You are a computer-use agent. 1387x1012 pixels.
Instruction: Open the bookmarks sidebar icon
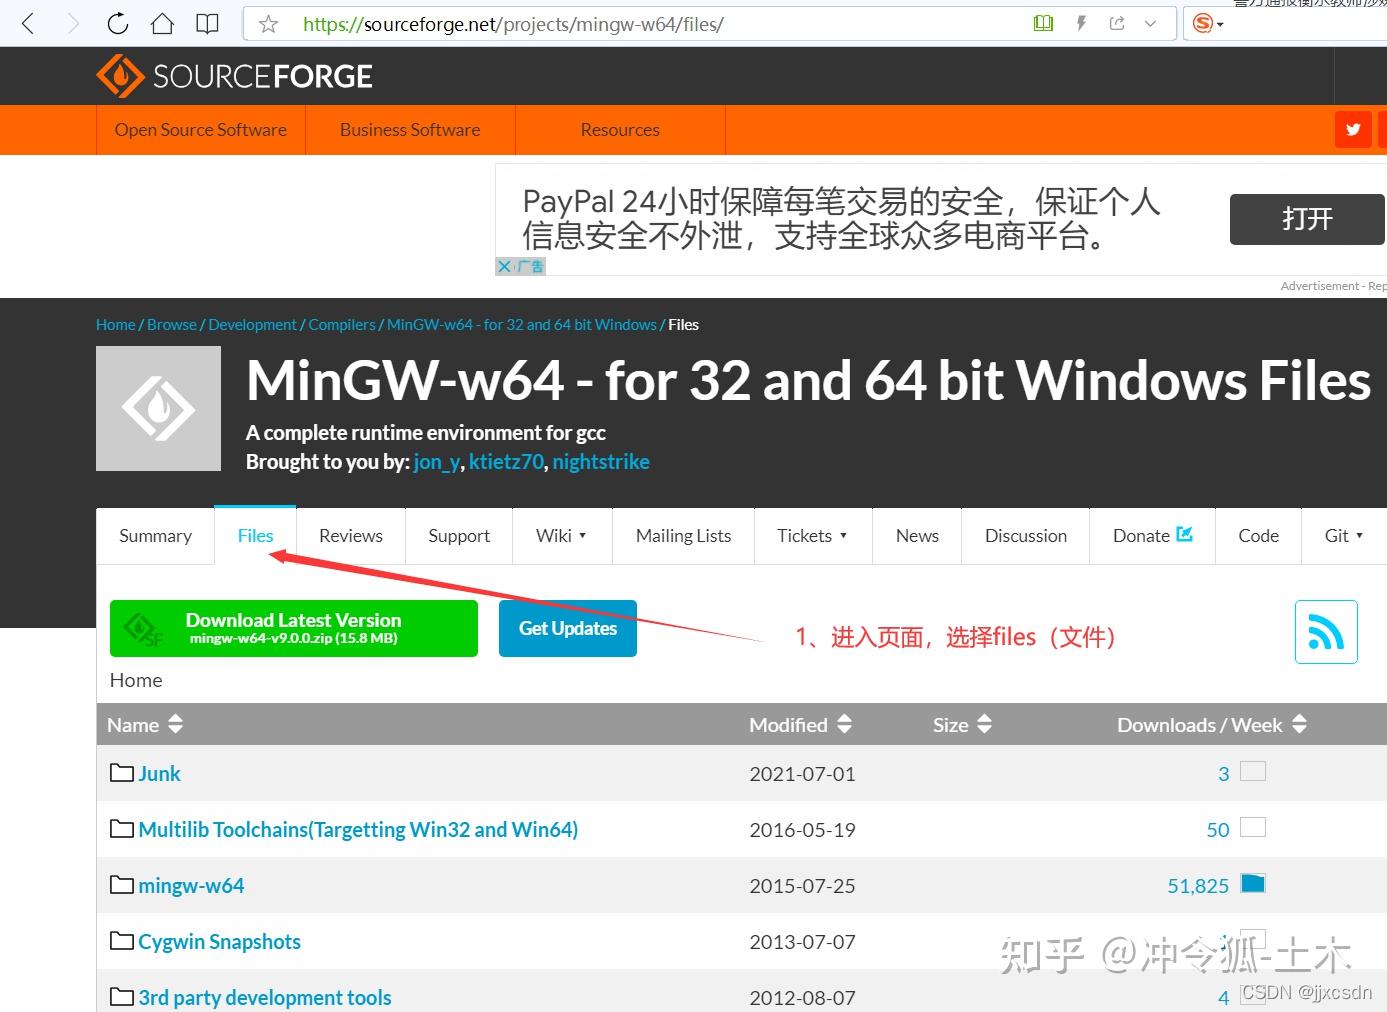(207, 23)
